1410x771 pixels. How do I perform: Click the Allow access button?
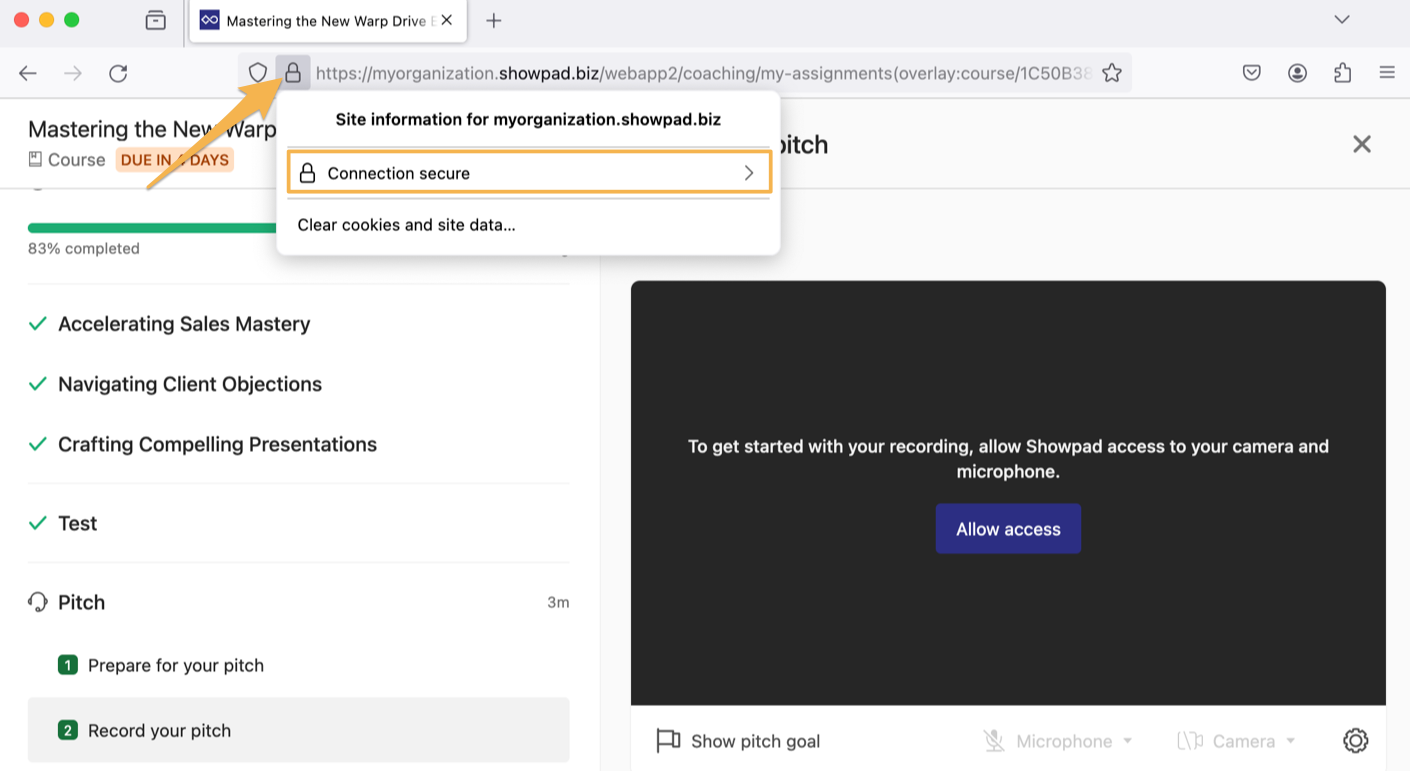pyautogui.click(x=1008, y=528)
